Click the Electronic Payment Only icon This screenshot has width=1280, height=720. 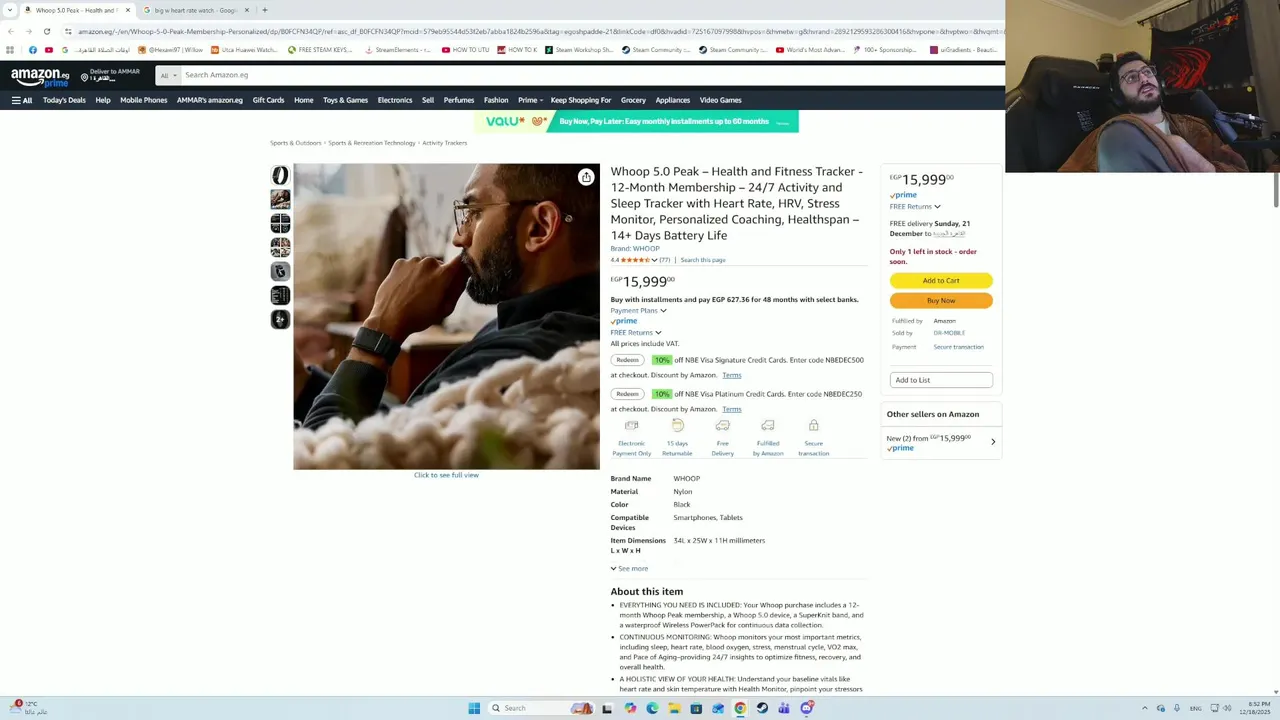pyautogui.click(x=631, y=426)
